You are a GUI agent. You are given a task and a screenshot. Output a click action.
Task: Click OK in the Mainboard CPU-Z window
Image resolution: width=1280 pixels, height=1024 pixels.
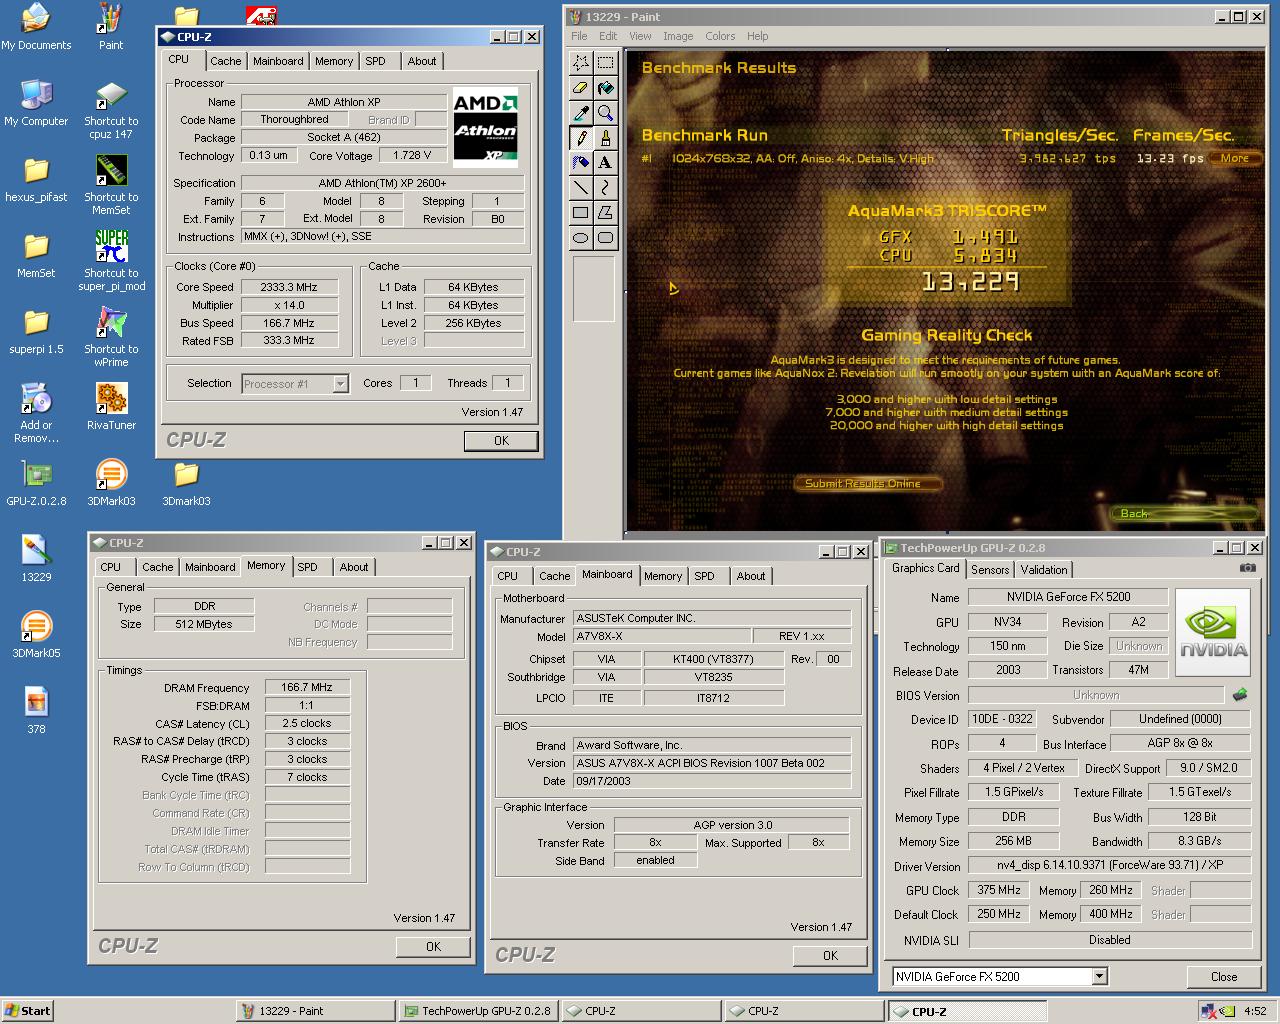(x=830, y=955)
